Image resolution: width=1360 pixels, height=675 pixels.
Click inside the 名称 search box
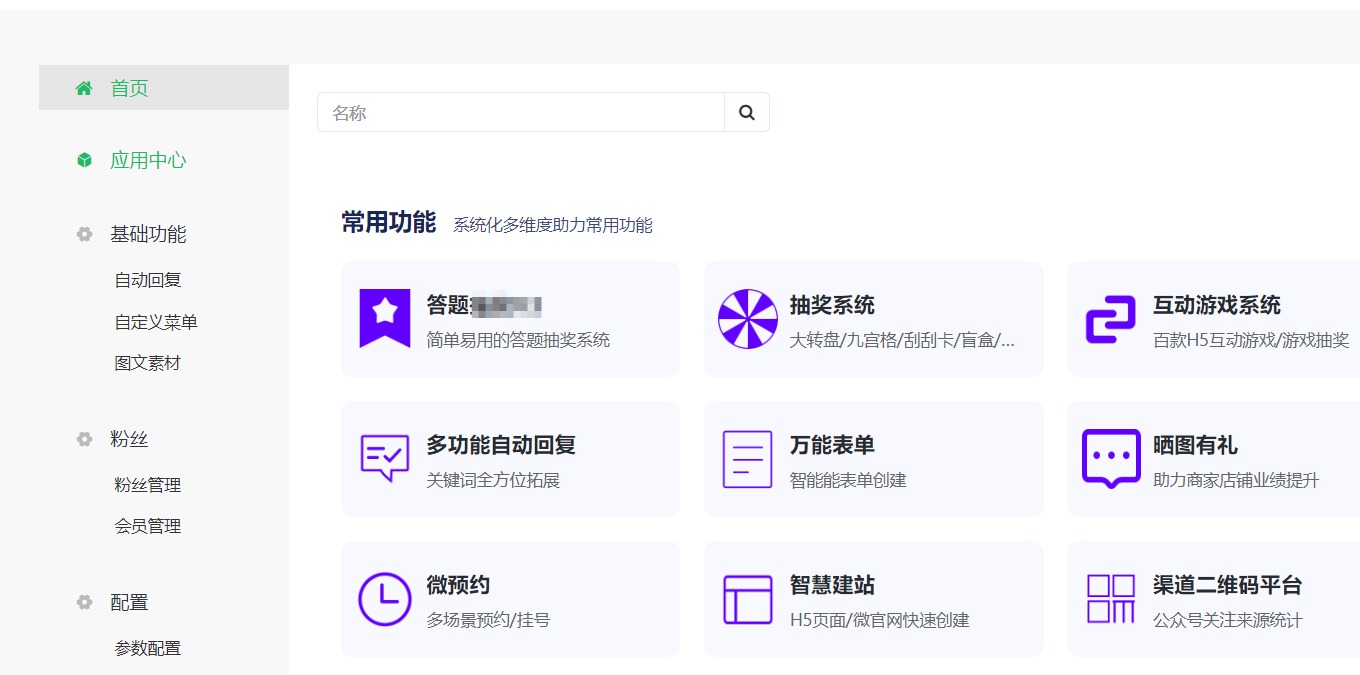click(x=520, y=112)
